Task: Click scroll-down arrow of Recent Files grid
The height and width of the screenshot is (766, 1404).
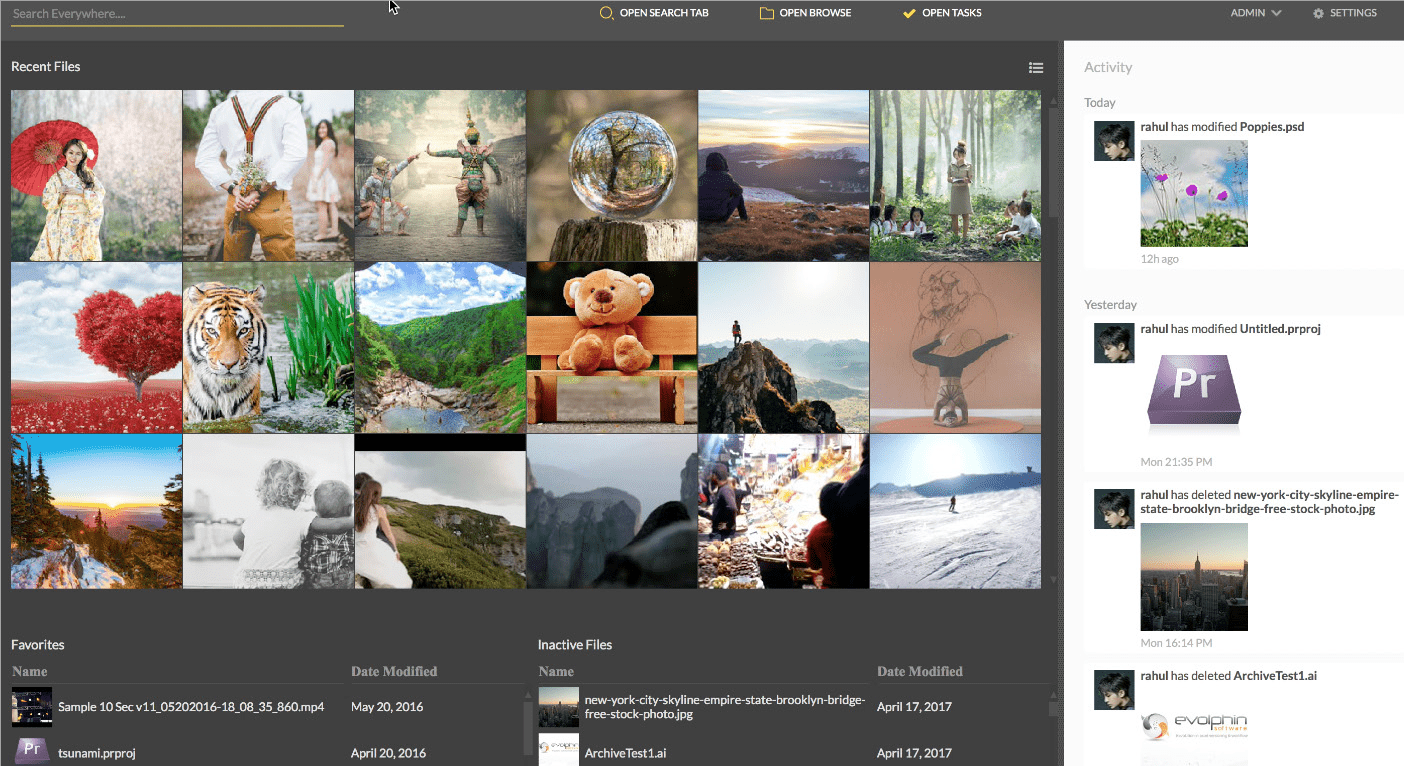Action: coord(1051,580)
